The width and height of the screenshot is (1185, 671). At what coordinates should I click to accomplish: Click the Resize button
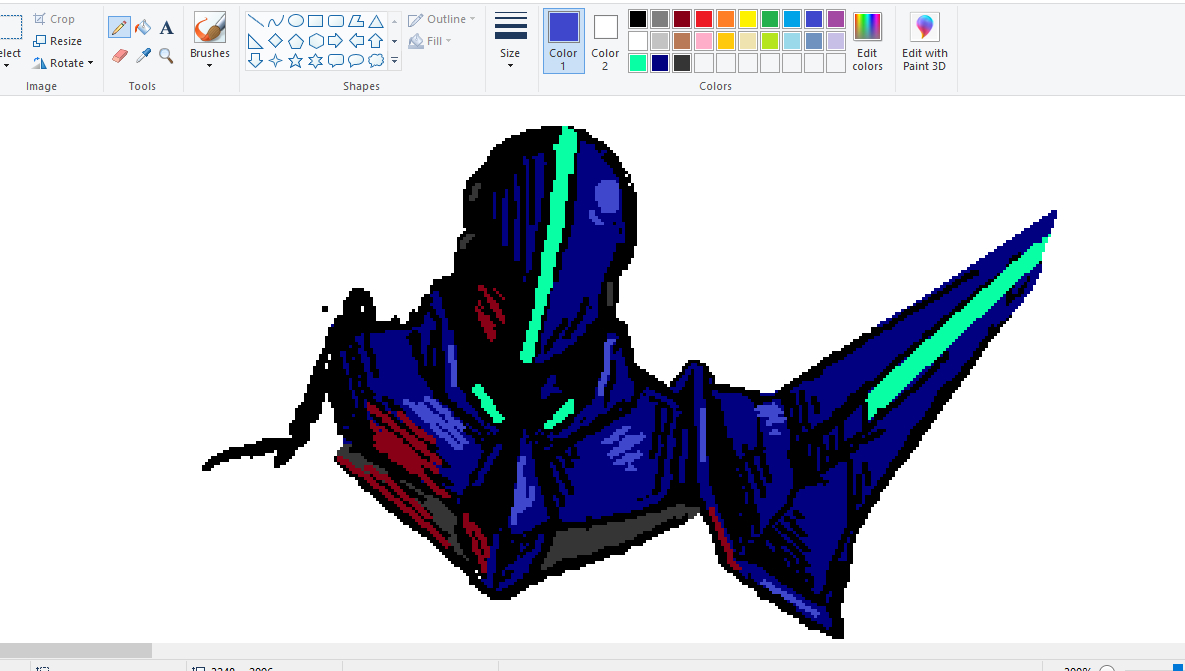point(58,41)
